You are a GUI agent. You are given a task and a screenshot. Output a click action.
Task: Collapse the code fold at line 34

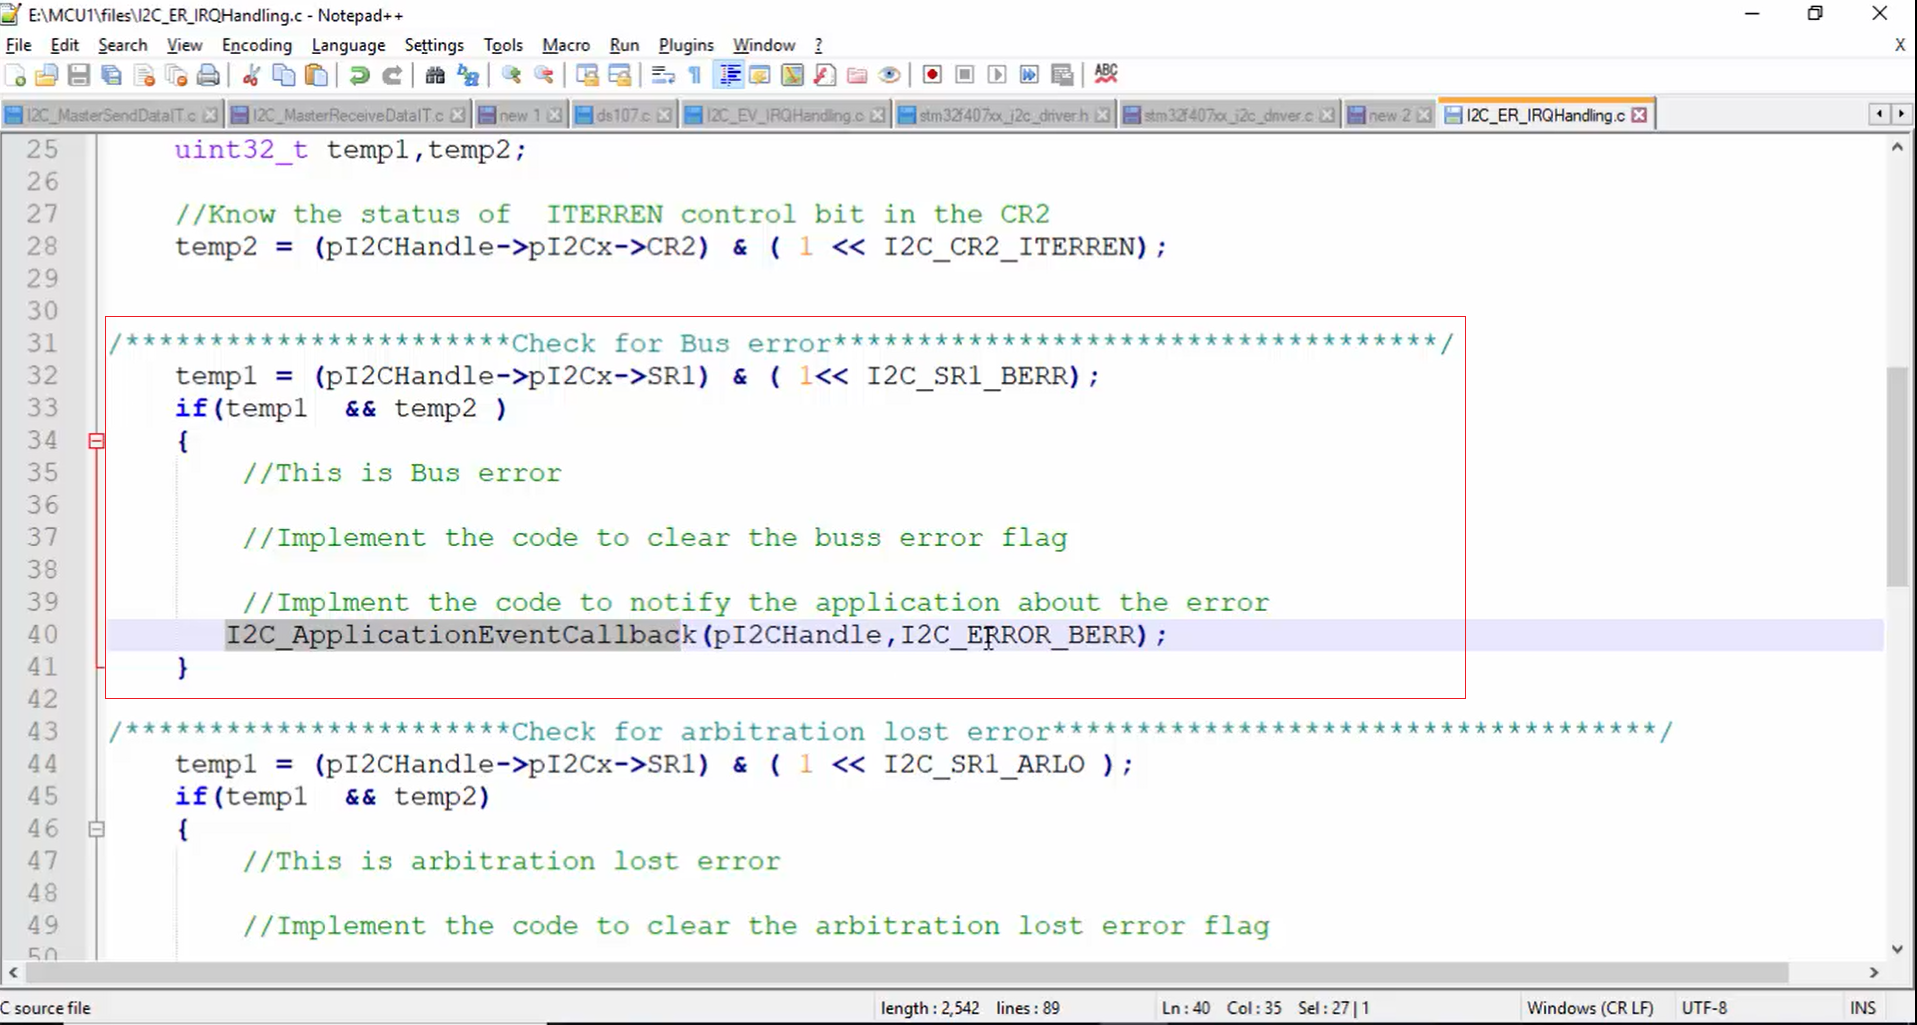click(96, 441)
